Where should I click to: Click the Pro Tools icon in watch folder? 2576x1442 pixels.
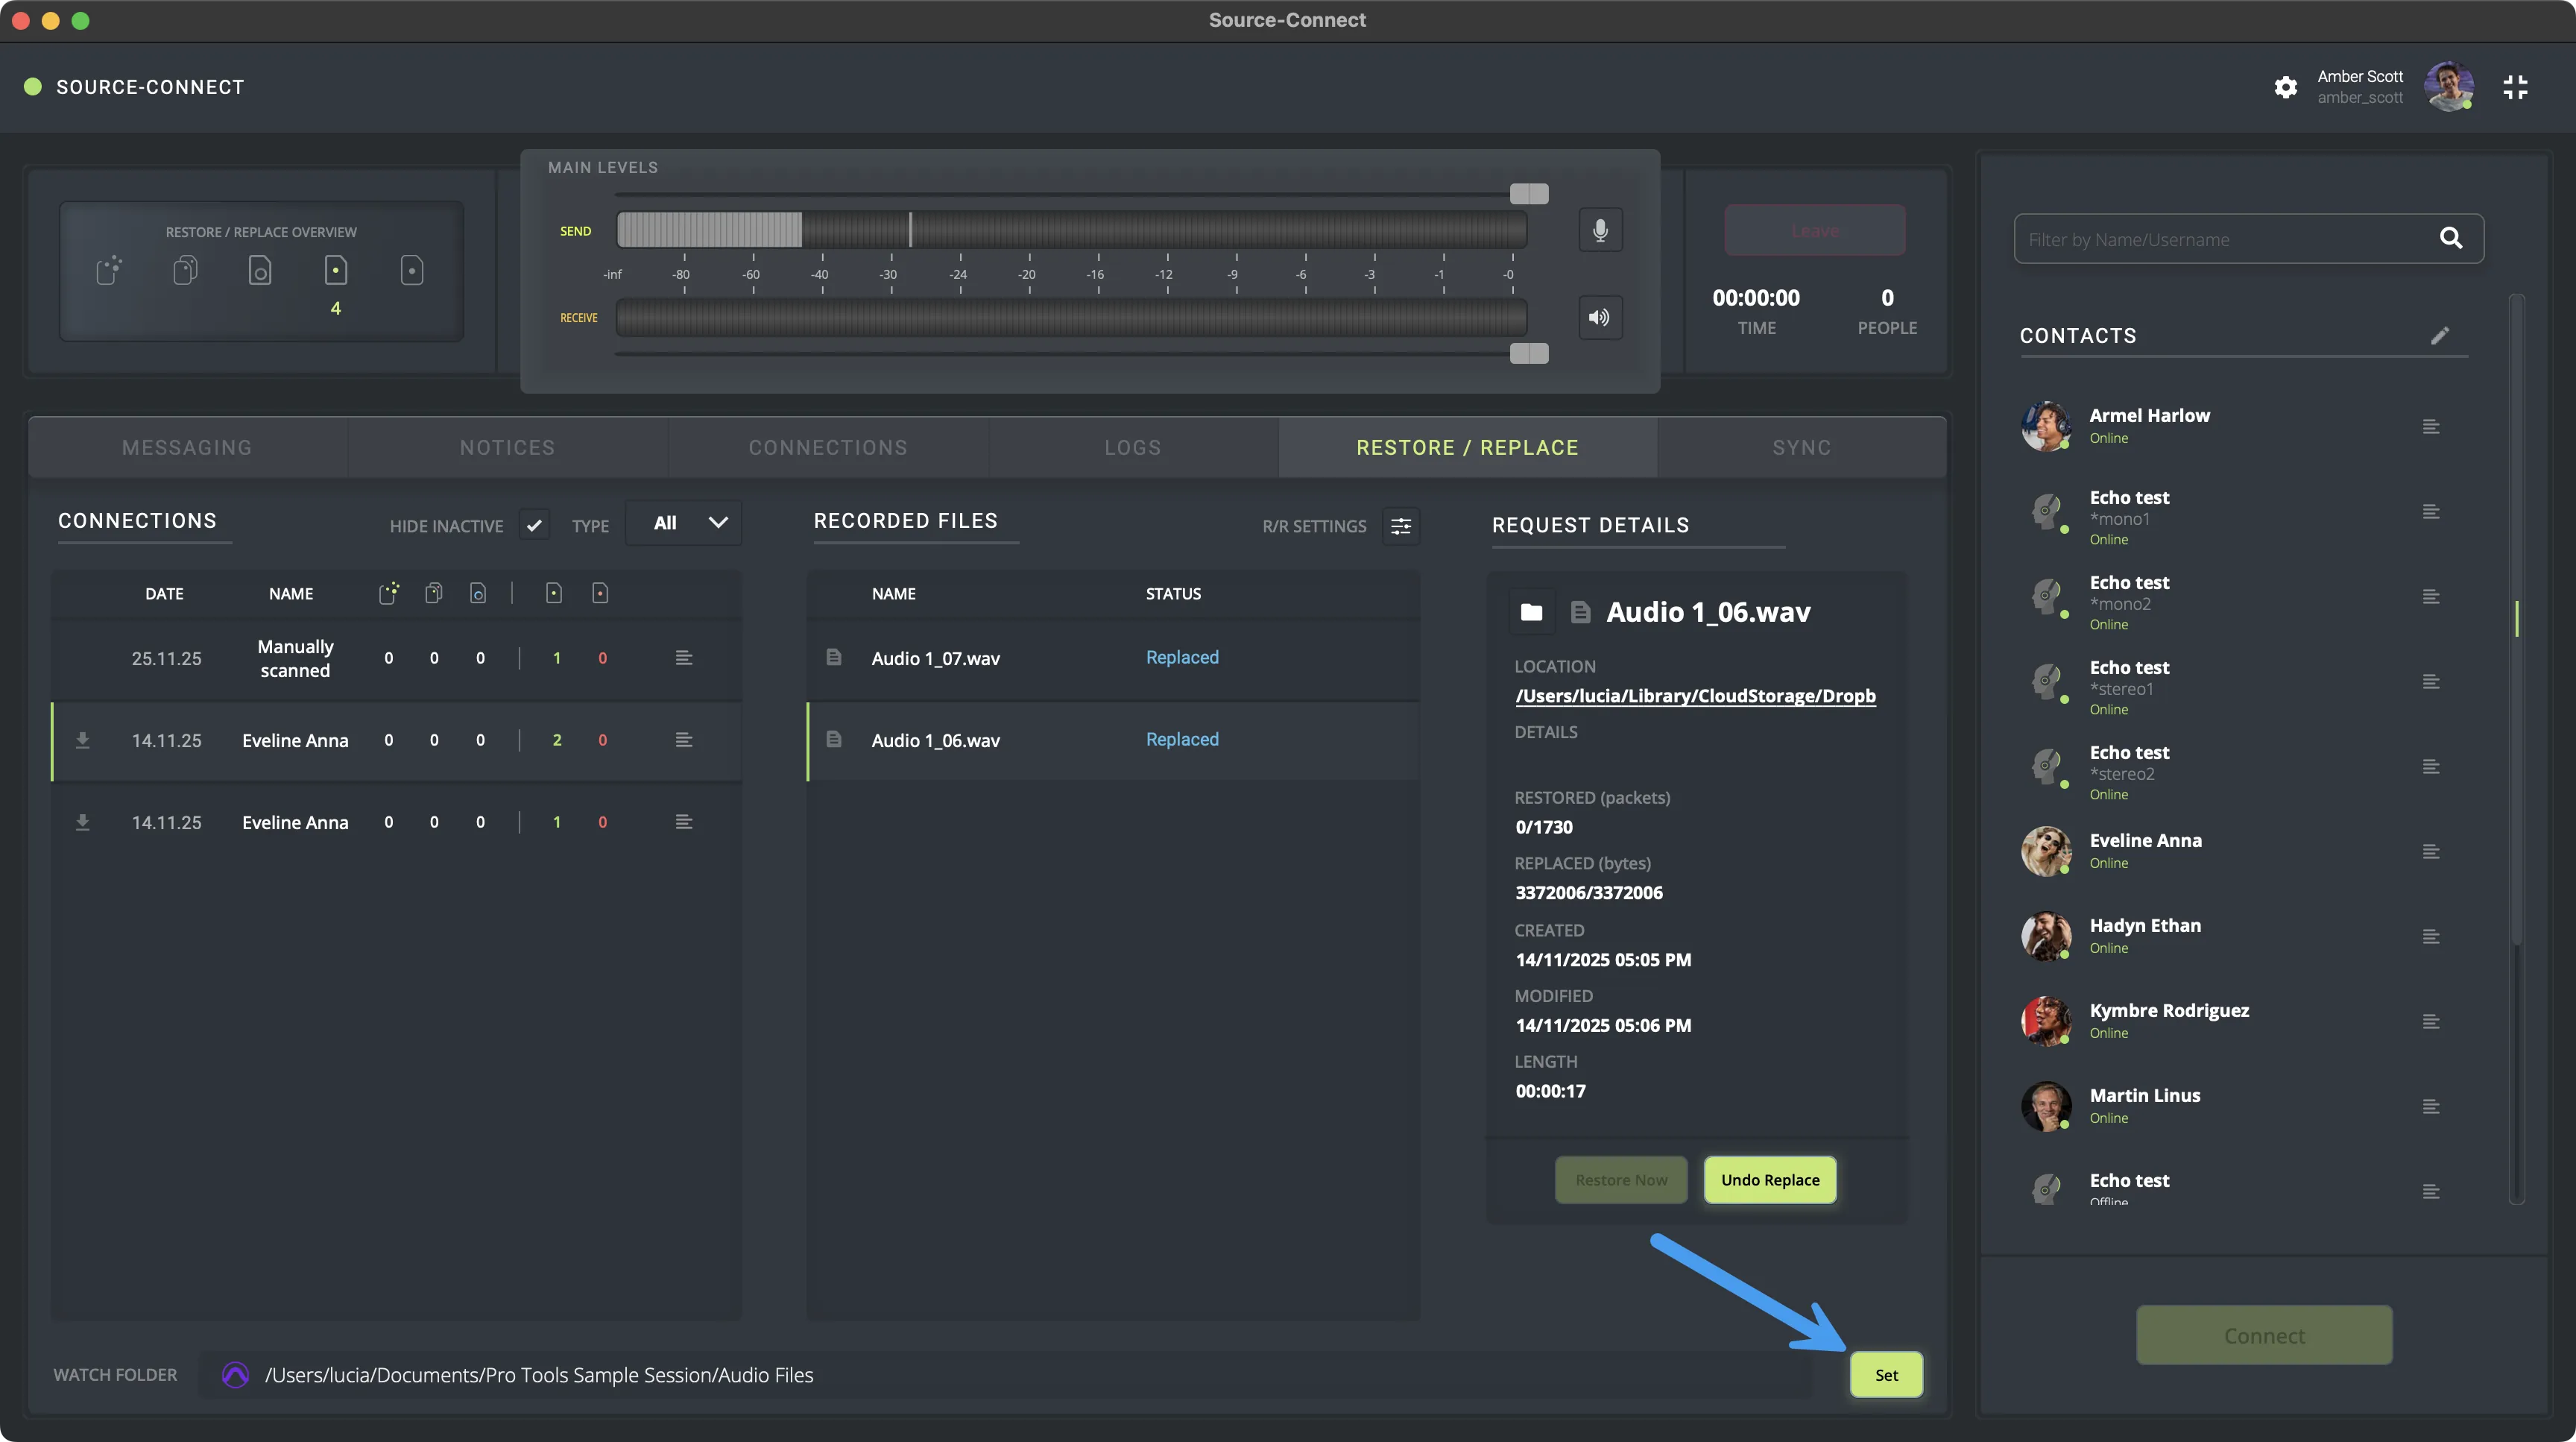(235, 1375)
